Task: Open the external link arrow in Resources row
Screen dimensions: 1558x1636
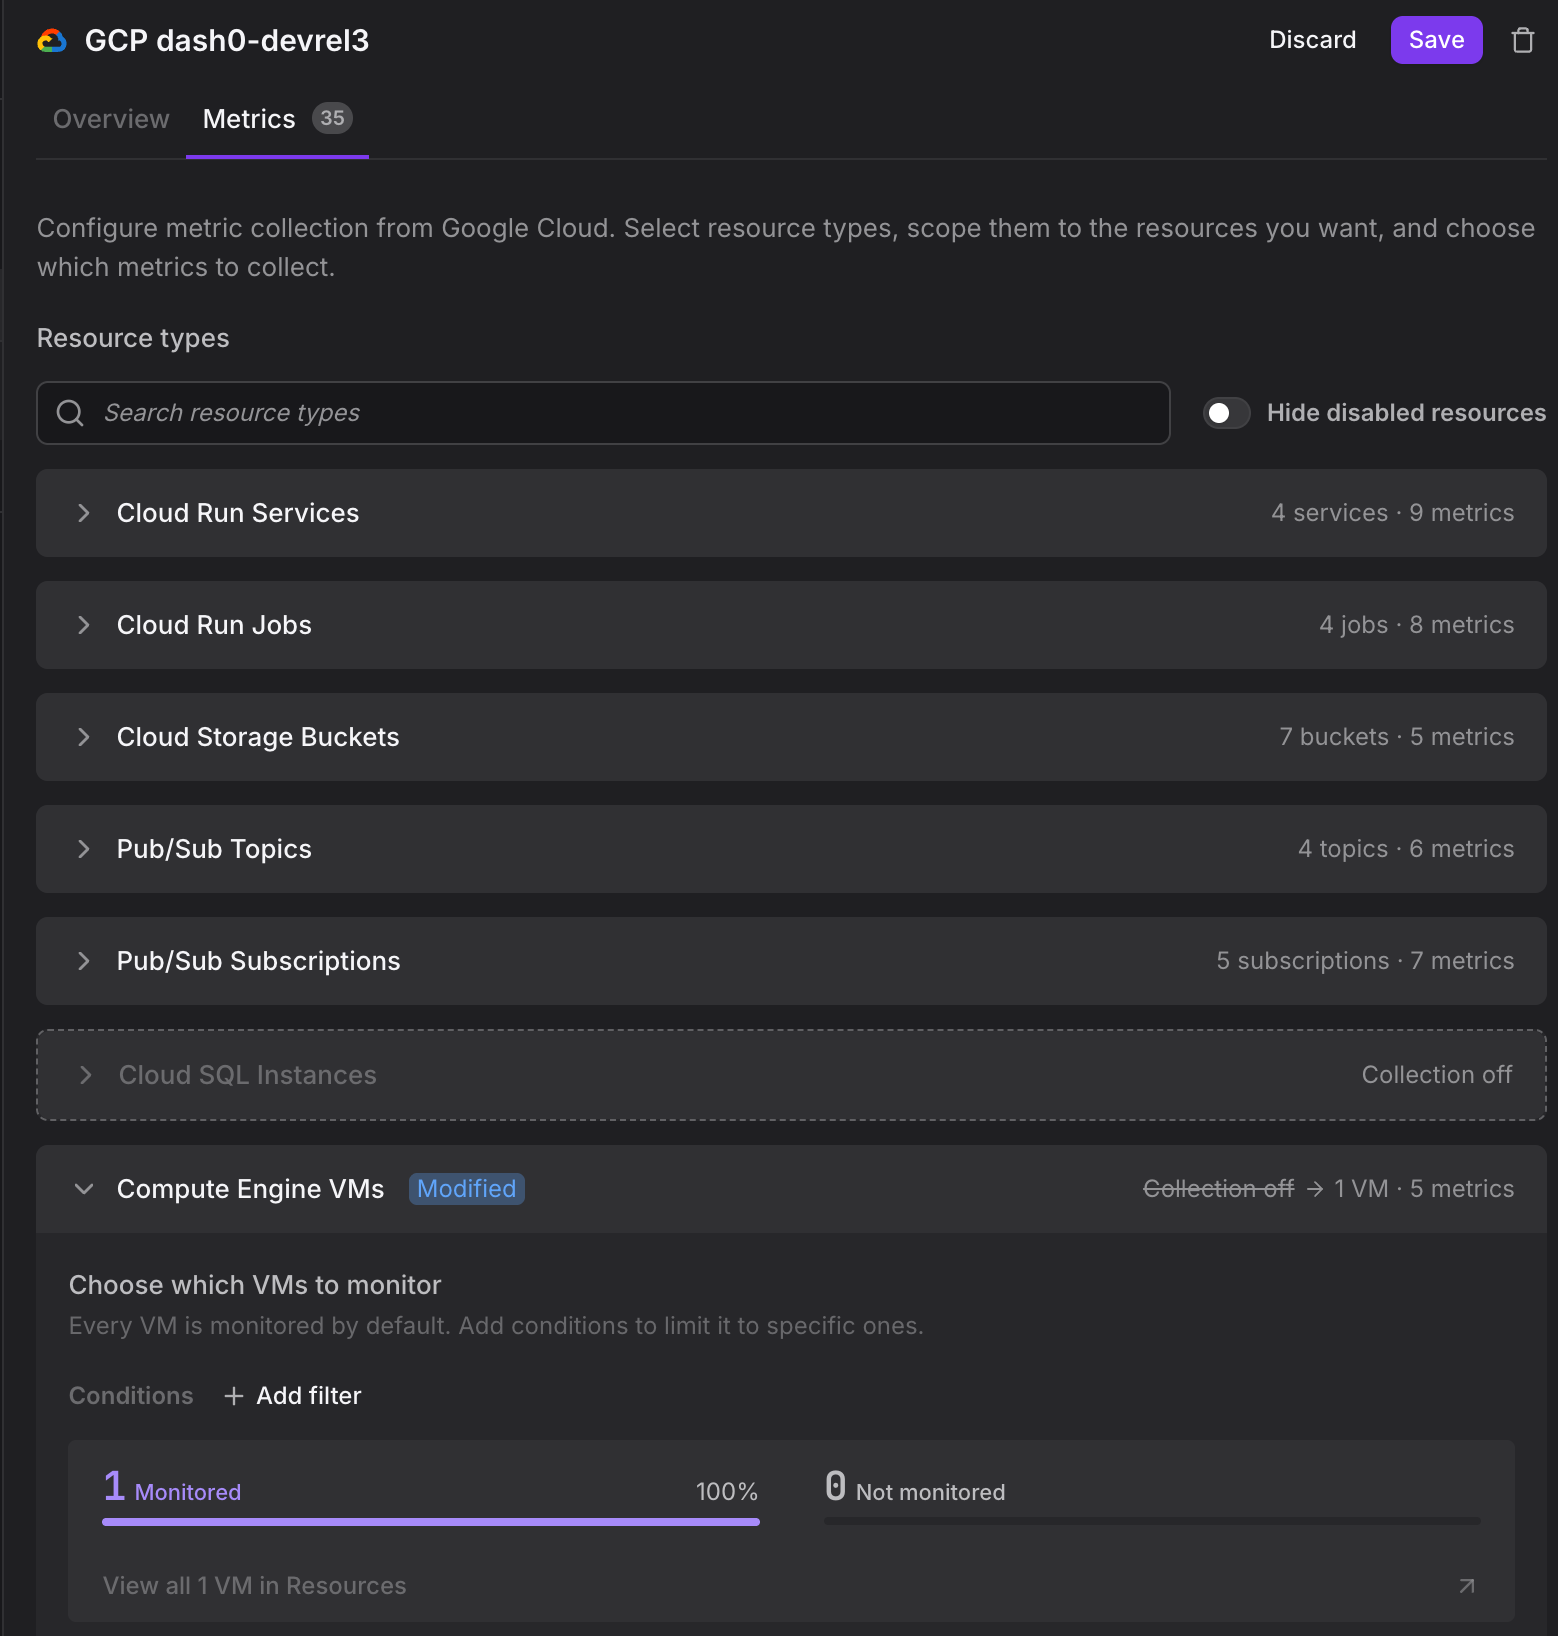Action: pos(1466,1586)
